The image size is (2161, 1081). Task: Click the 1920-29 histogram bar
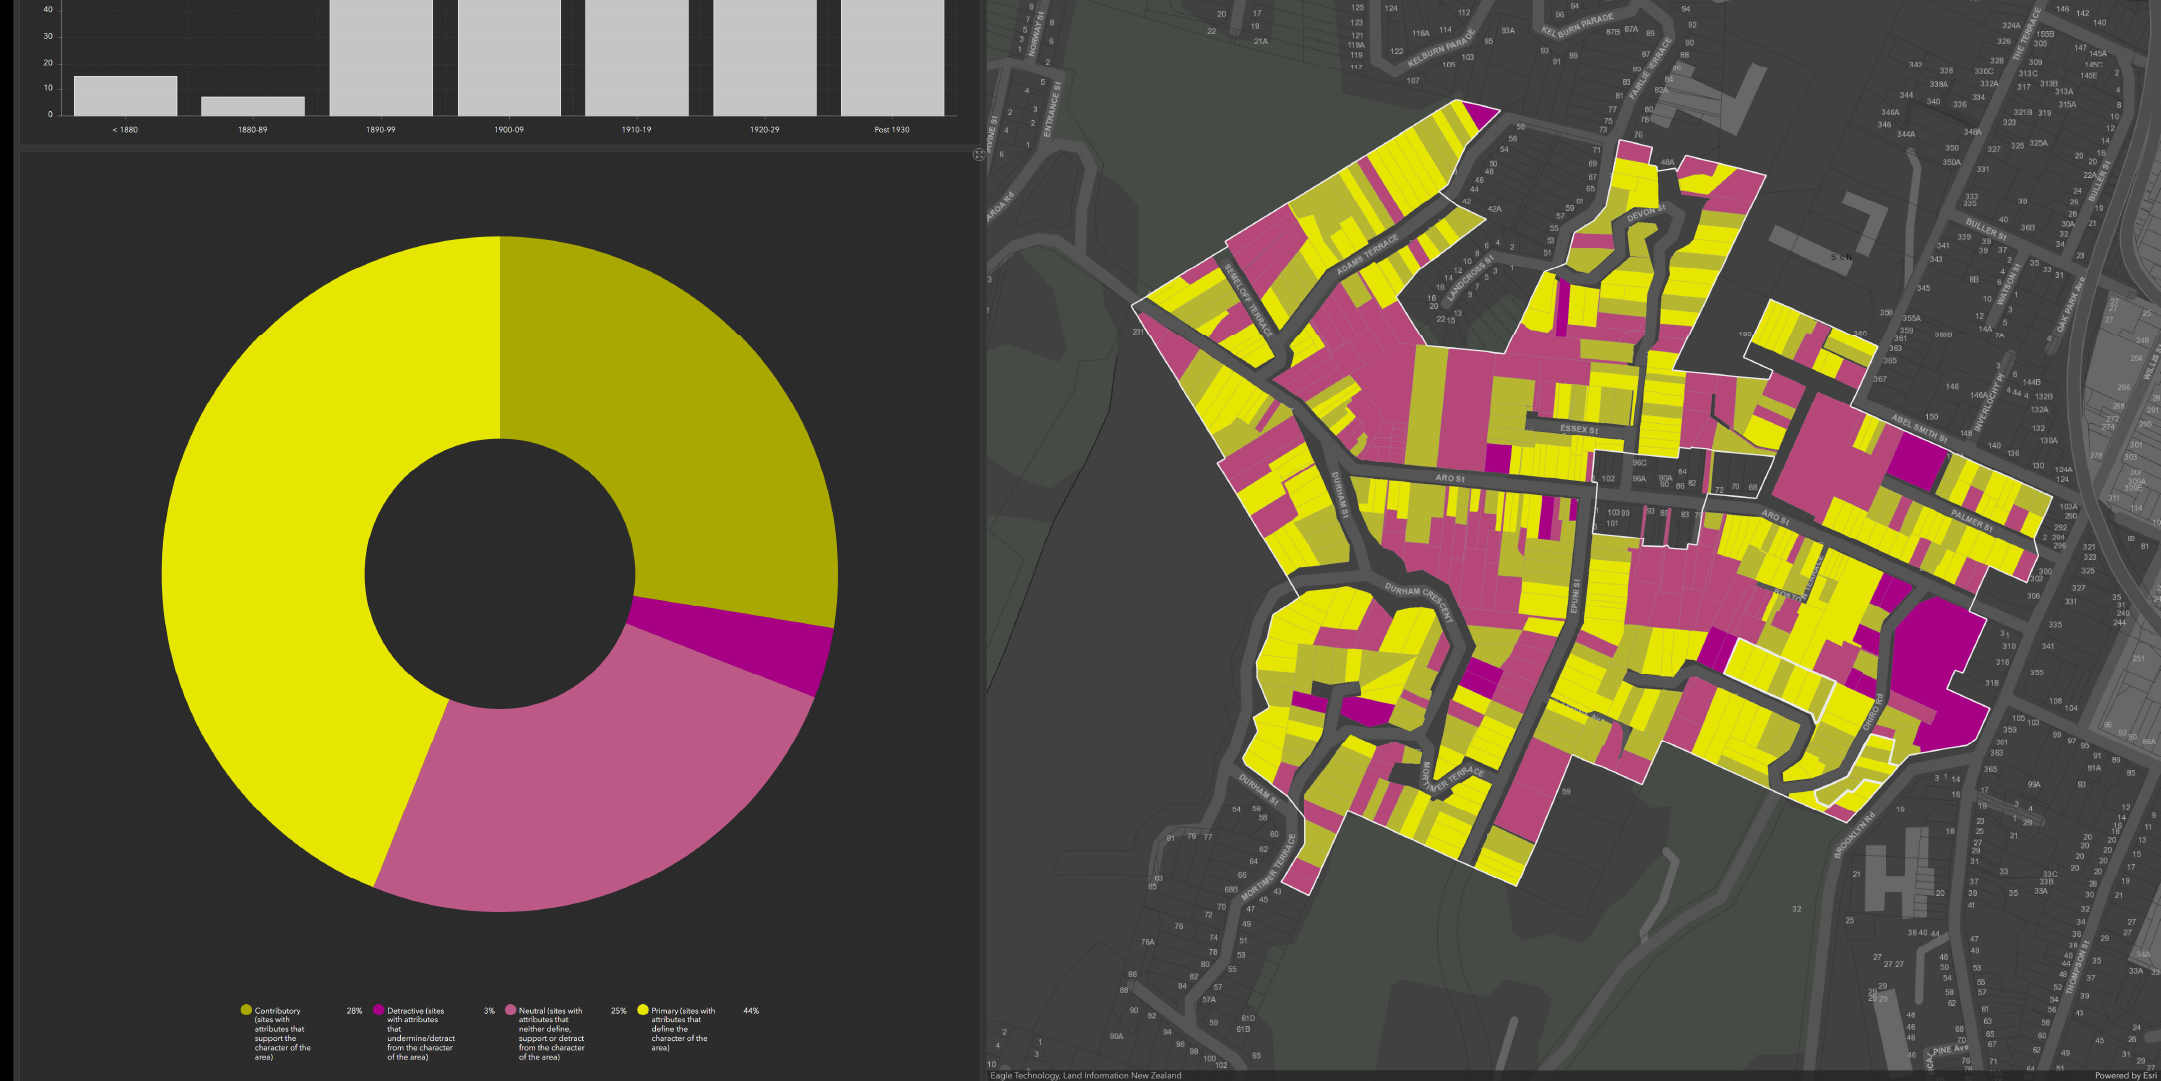765,58
